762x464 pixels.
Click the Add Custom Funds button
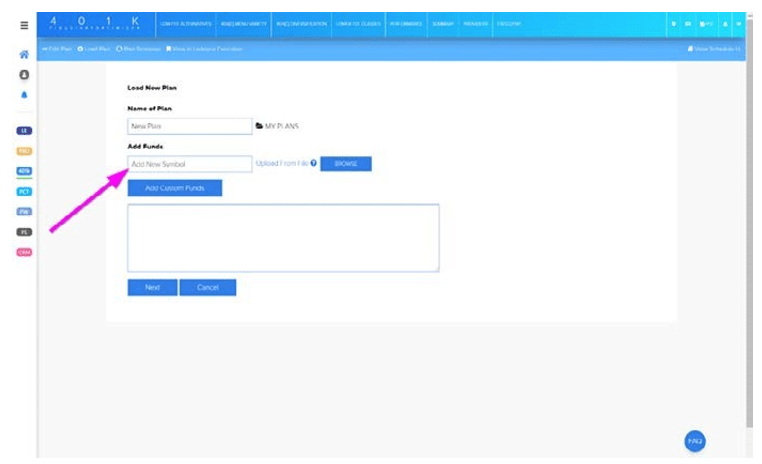174,188
